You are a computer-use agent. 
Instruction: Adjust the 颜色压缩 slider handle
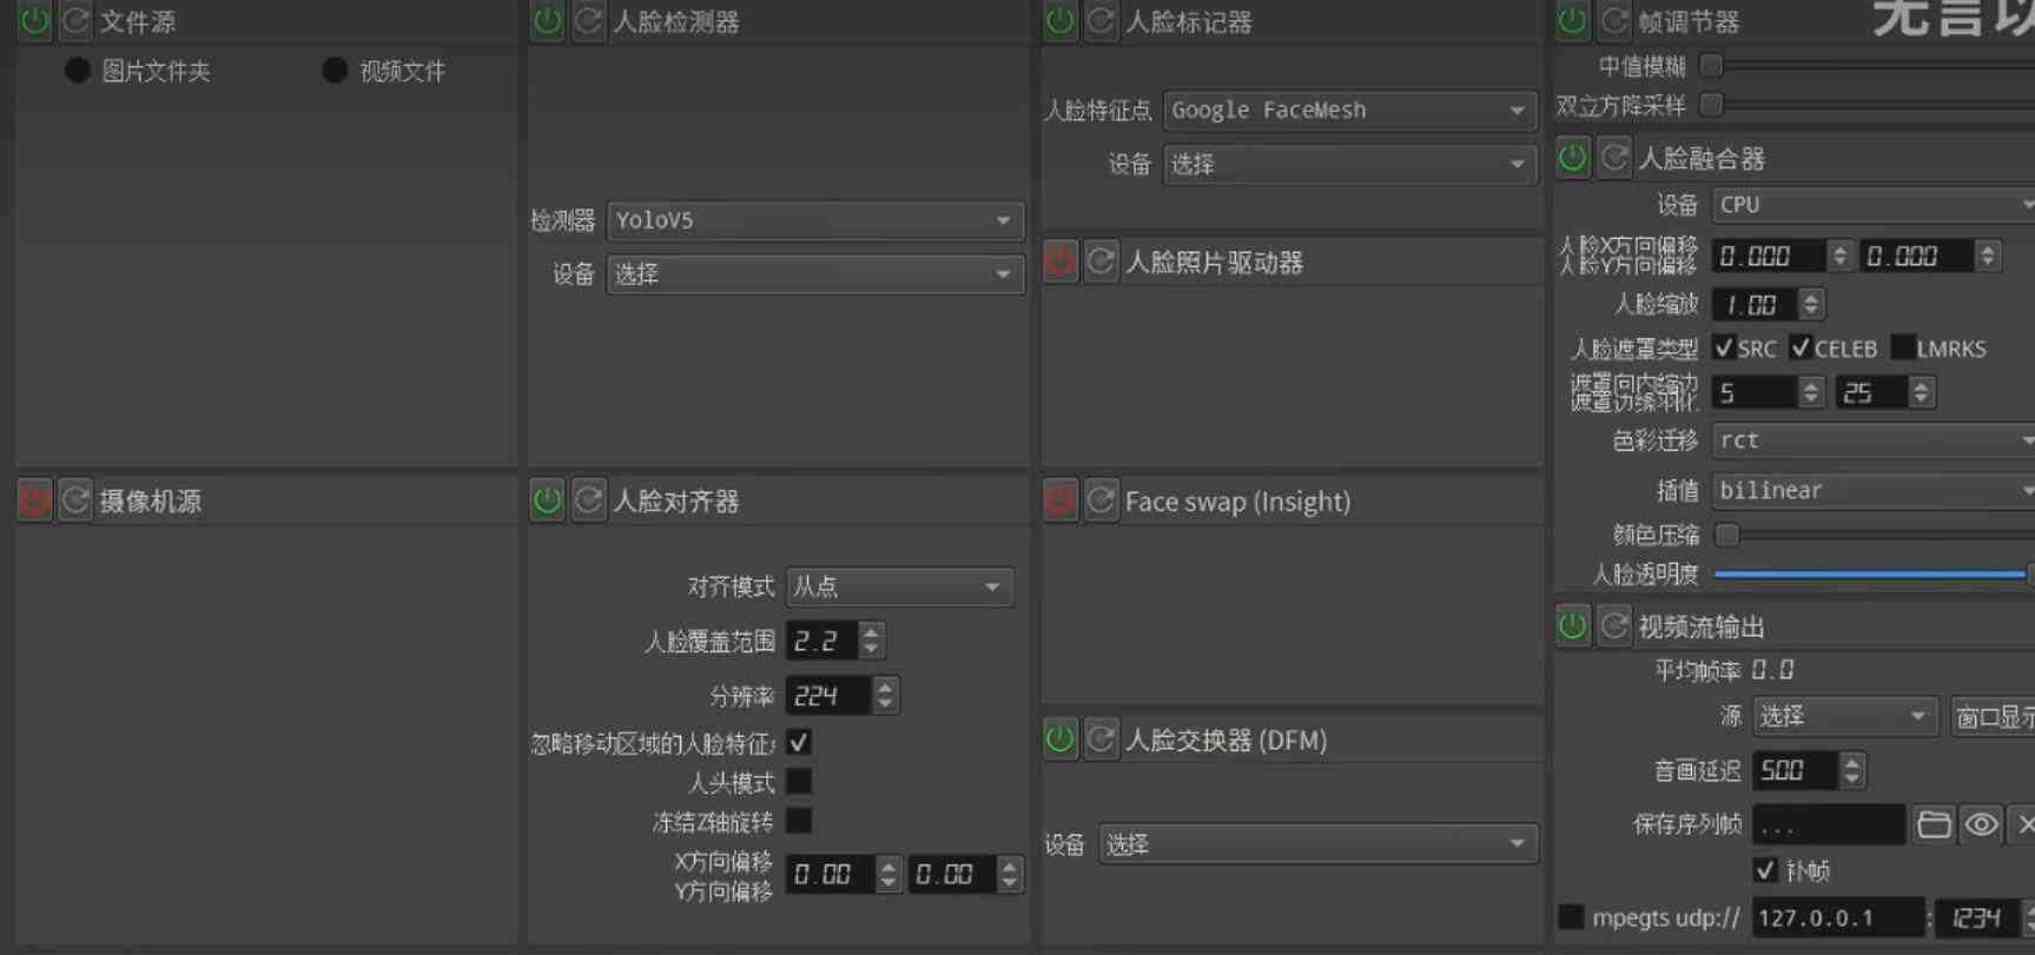tap(1727, 535)
